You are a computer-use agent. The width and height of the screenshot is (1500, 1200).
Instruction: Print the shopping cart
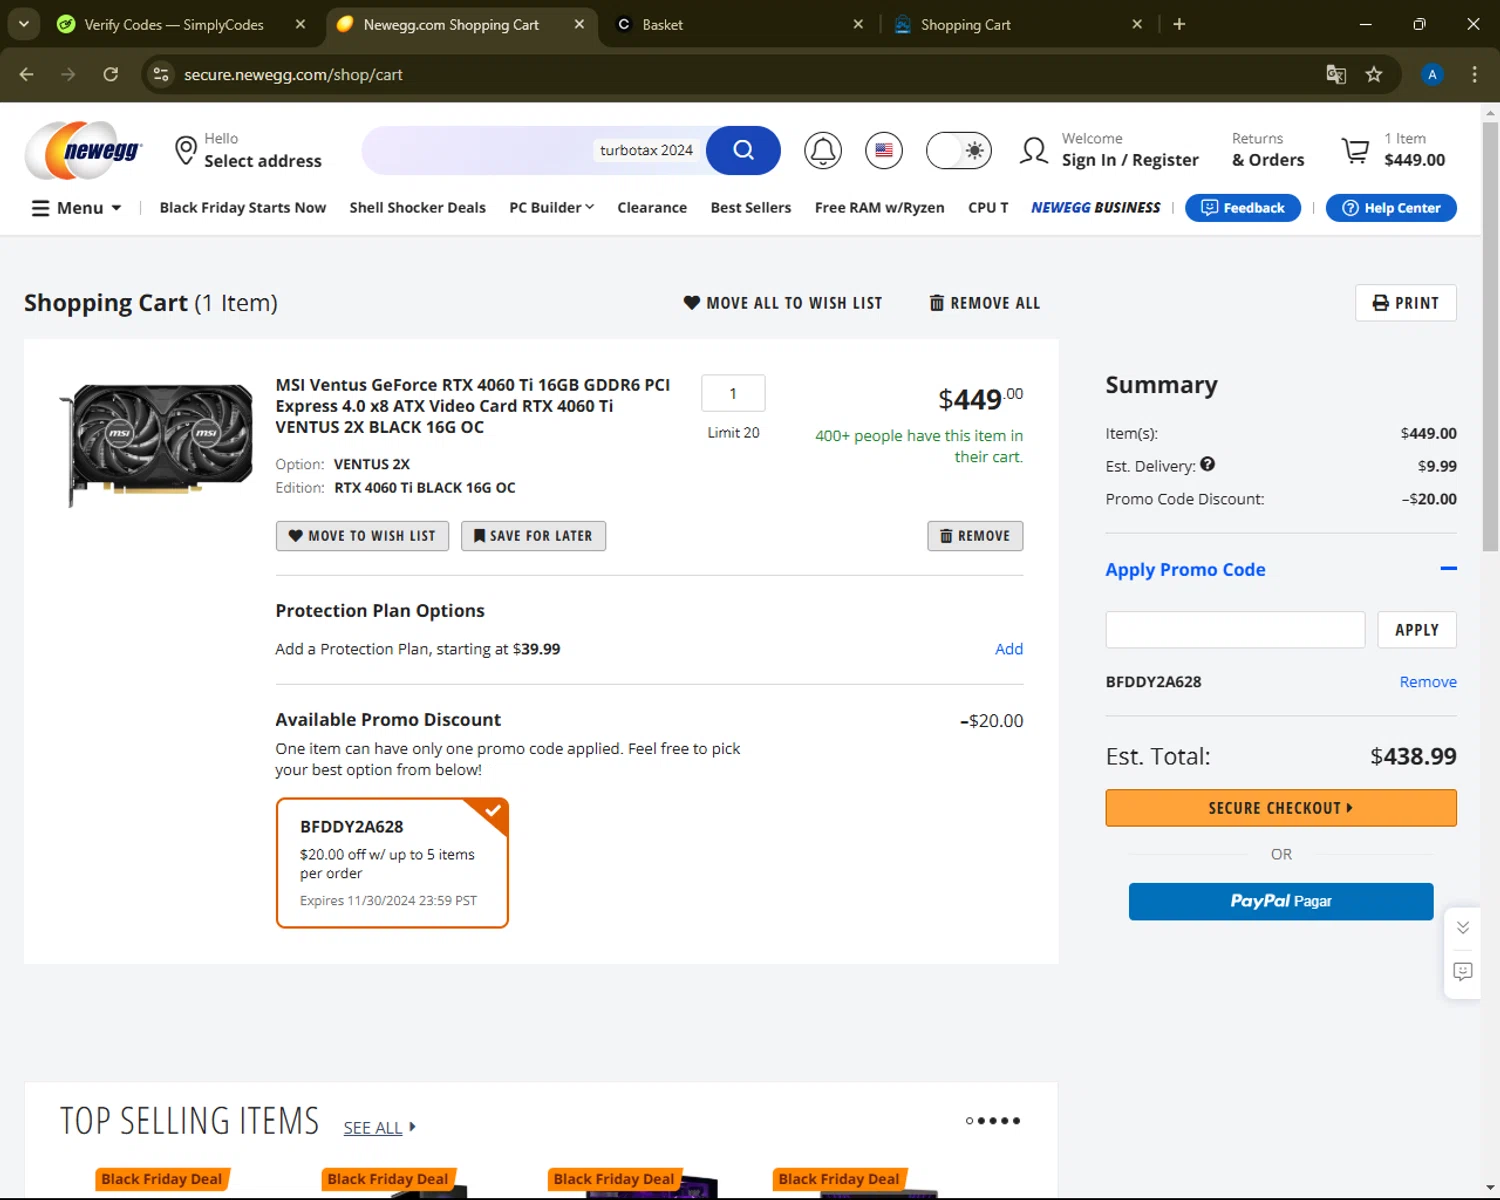[1406, 303]
